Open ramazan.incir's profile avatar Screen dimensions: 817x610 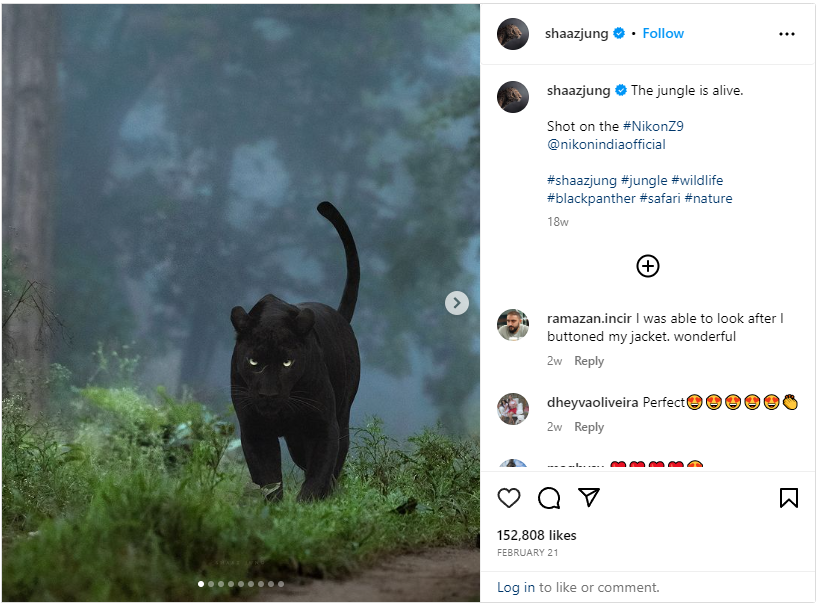[513, 325]
